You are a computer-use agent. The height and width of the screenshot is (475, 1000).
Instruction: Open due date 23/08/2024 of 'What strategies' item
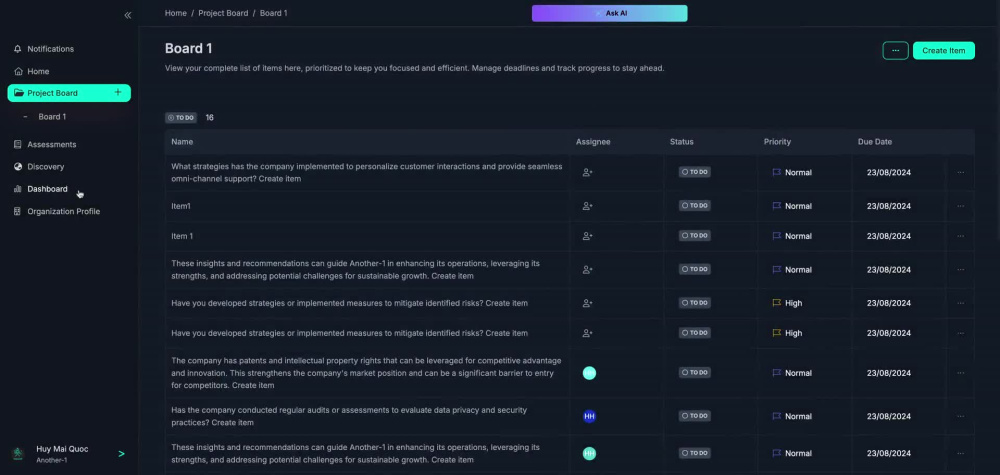[888, 173]
